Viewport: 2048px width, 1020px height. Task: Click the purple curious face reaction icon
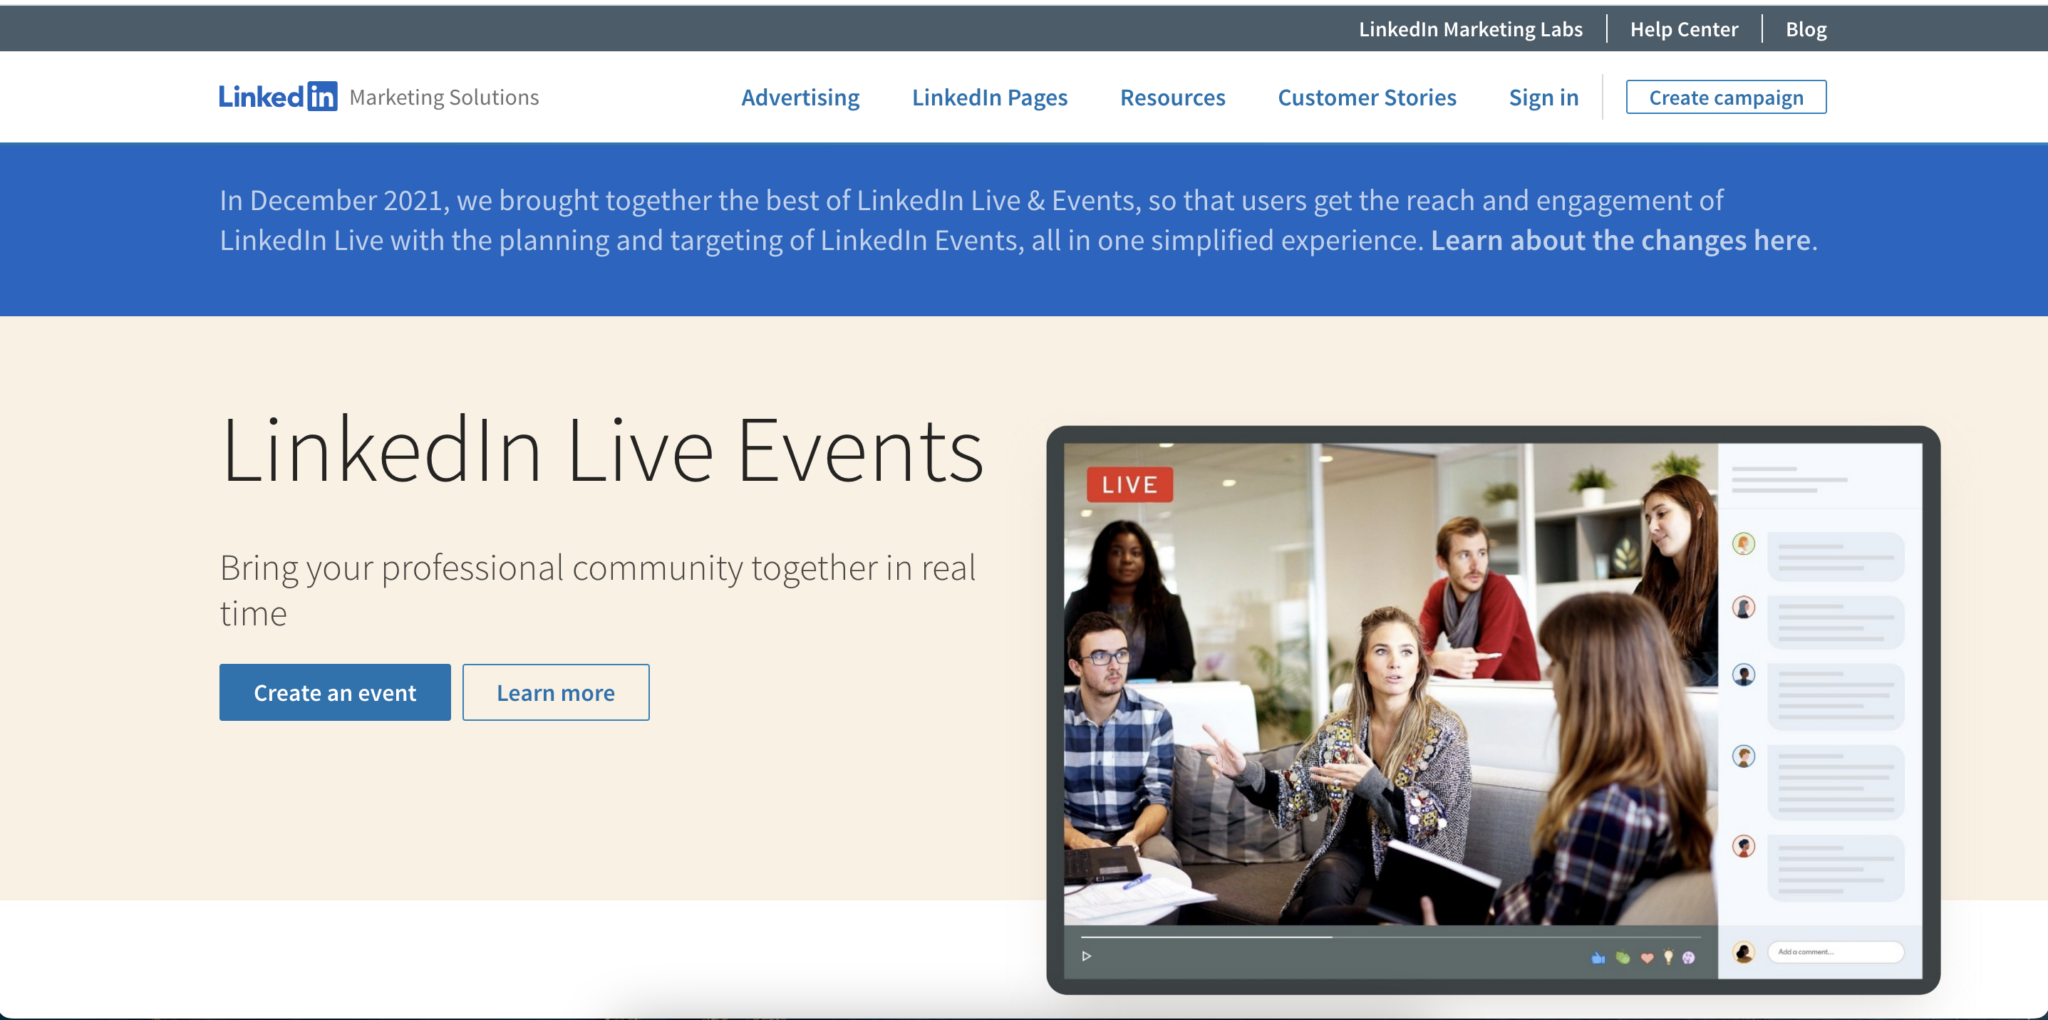tap(1689, 958)
